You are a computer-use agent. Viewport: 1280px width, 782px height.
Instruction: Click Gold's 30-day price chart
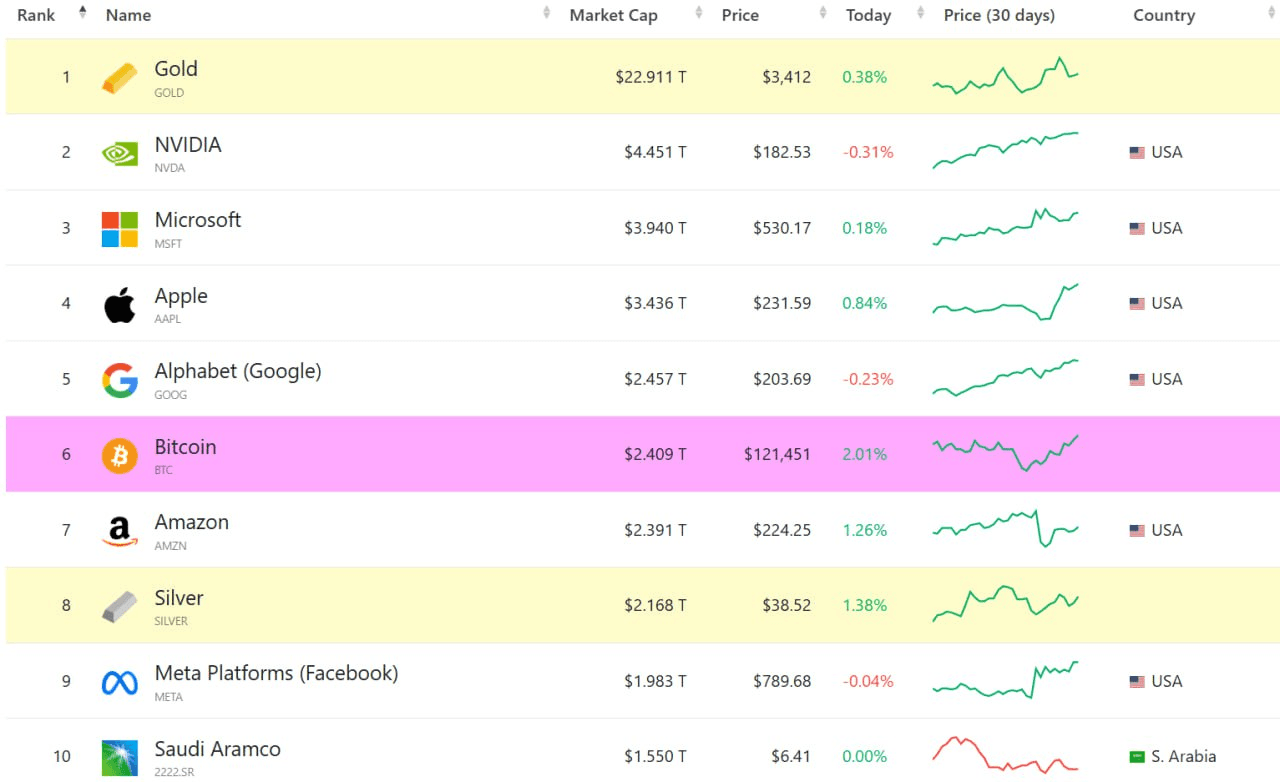click(x=1005, y=76)
